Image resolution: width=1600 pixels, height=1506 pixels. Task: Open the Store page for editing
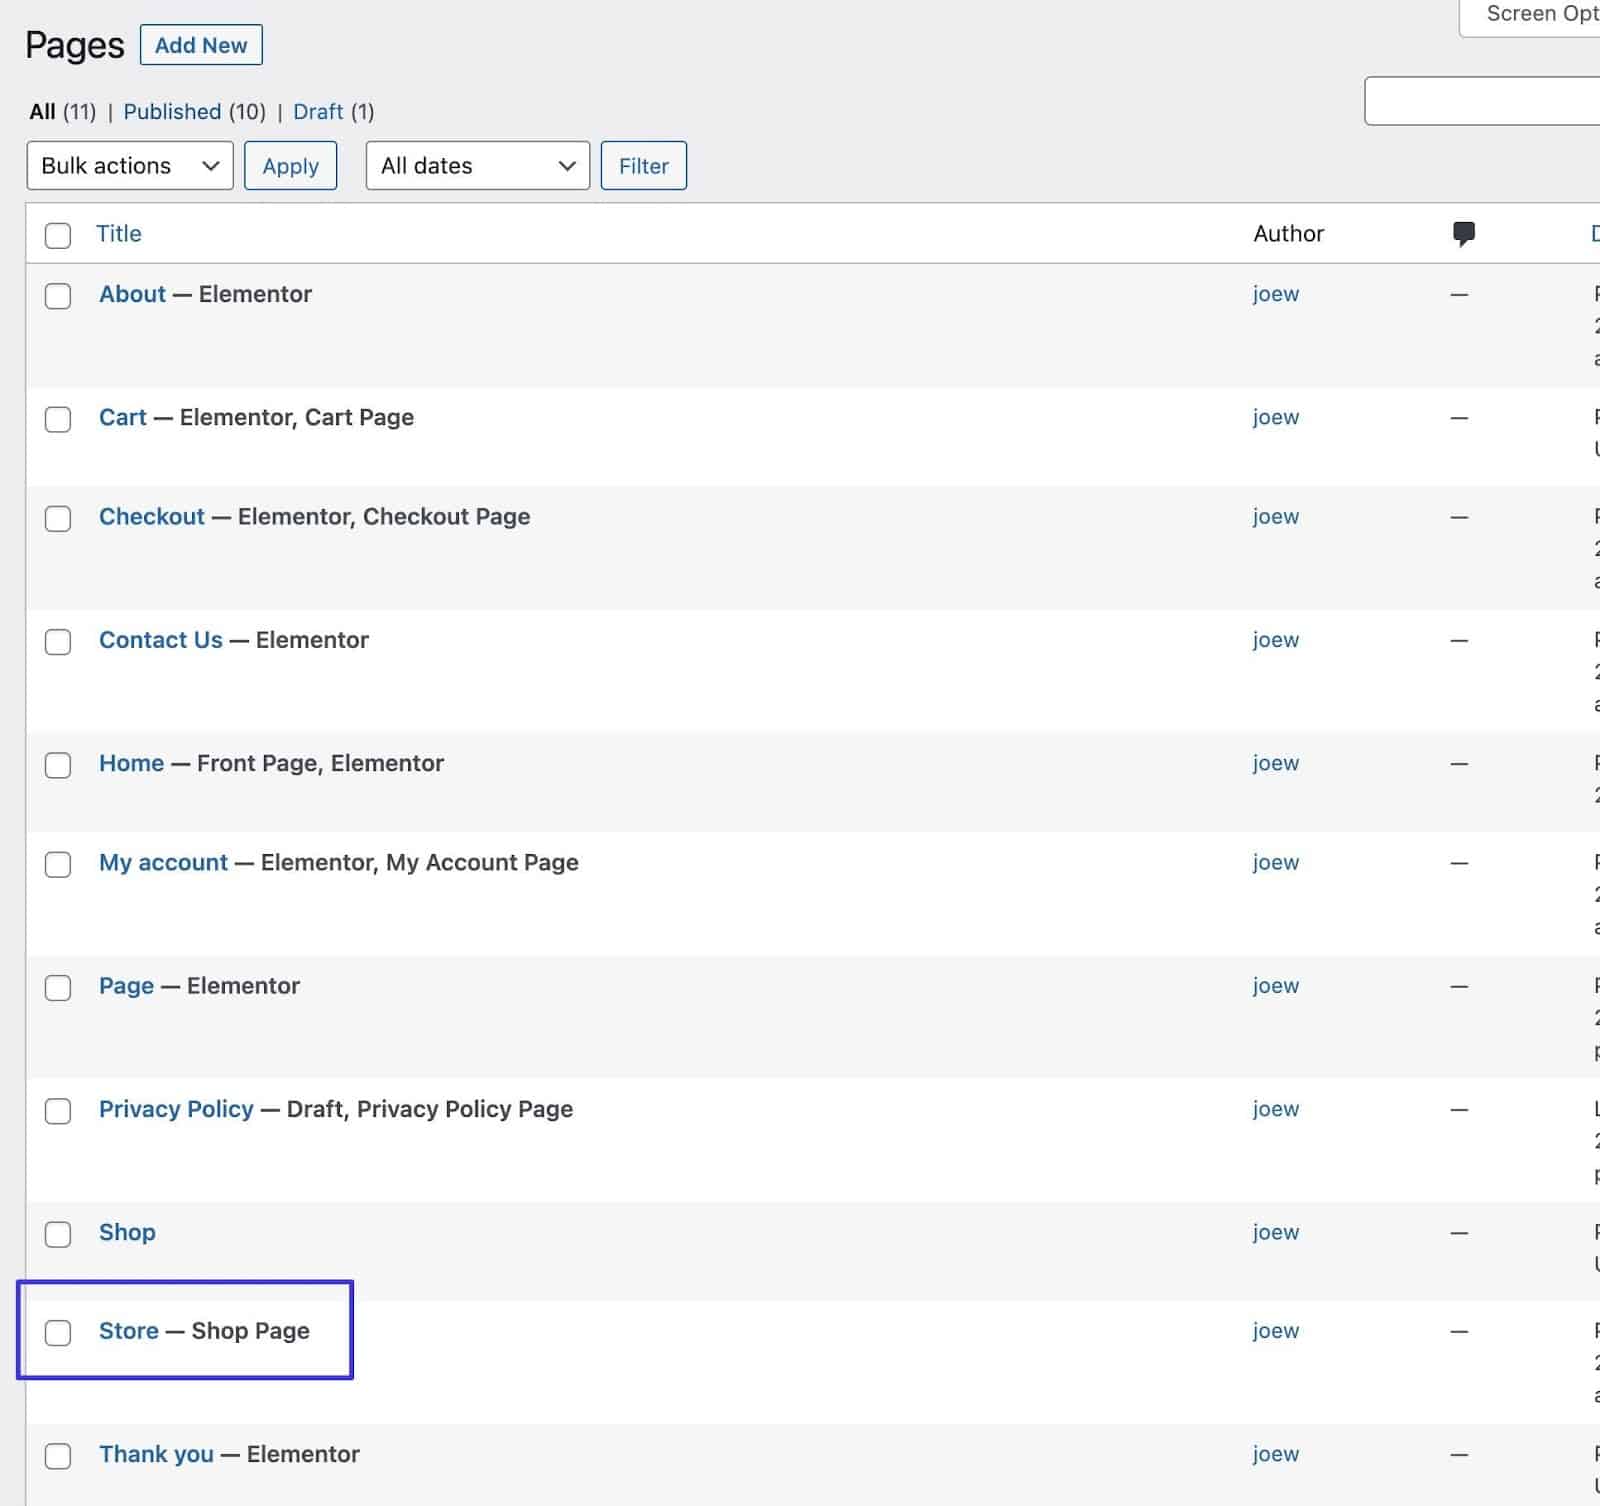(128, 1331)
